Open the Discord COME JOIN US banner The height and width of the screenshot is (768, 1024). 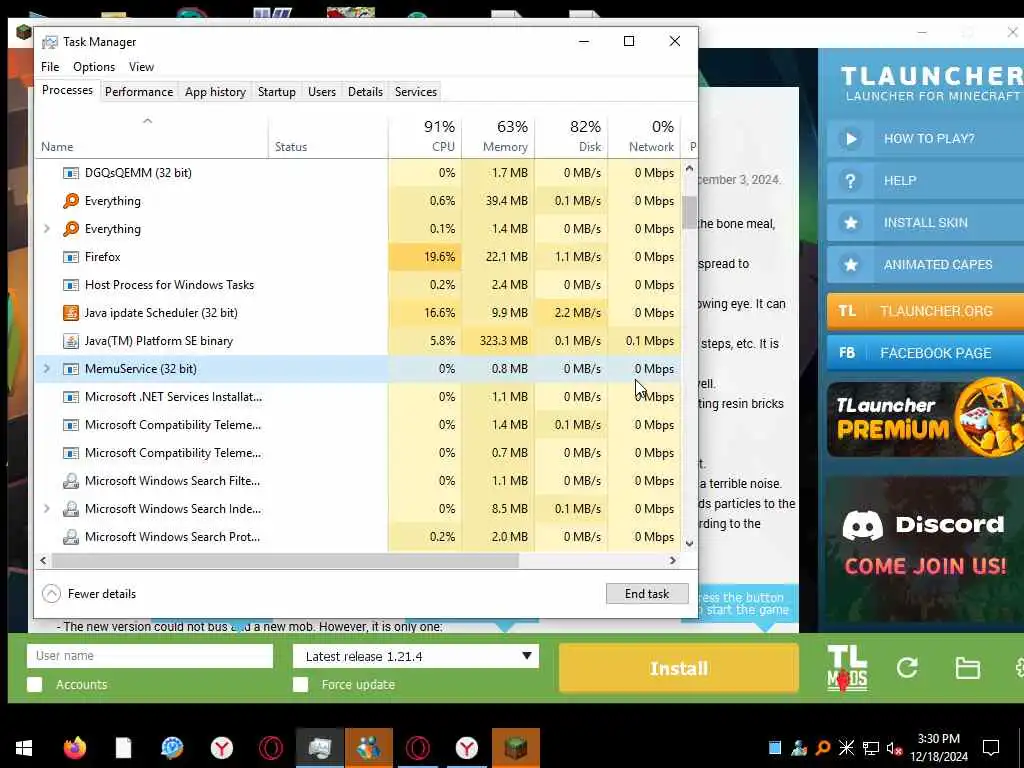pyautogui.click(x=925, y=547)
